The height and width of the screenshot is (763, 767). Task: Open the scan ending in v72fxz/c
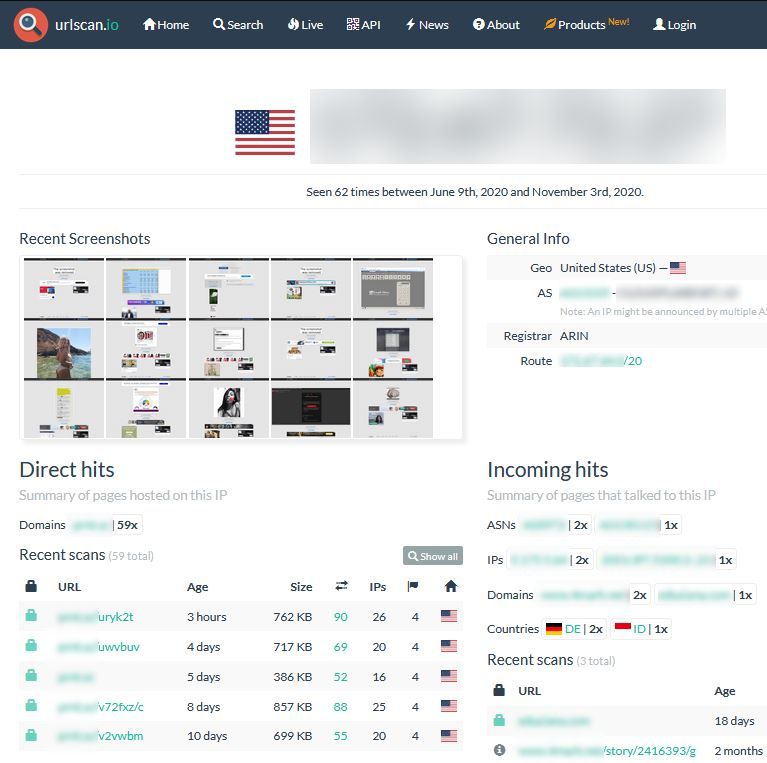[100, 707]
